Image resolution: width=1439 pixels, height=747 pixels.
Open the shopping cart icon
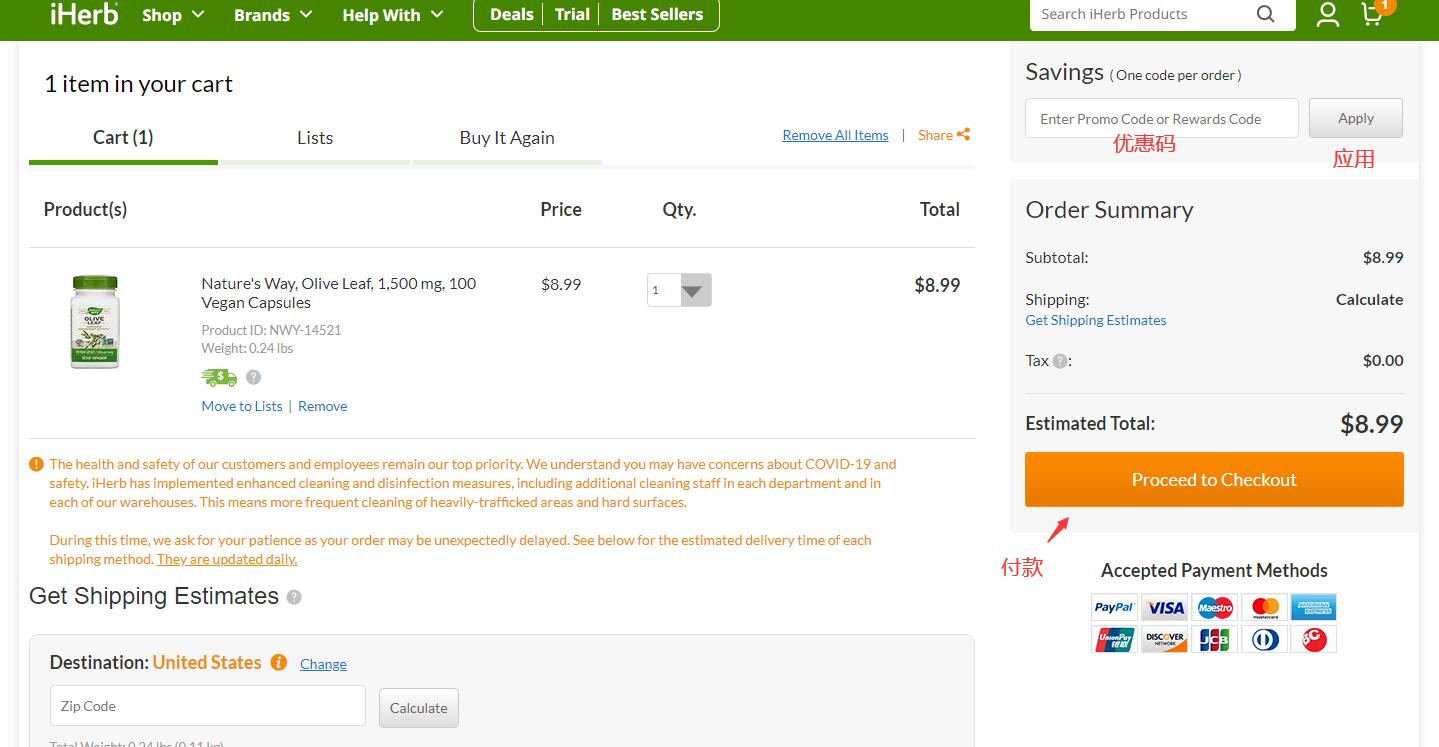[1372, 14]
